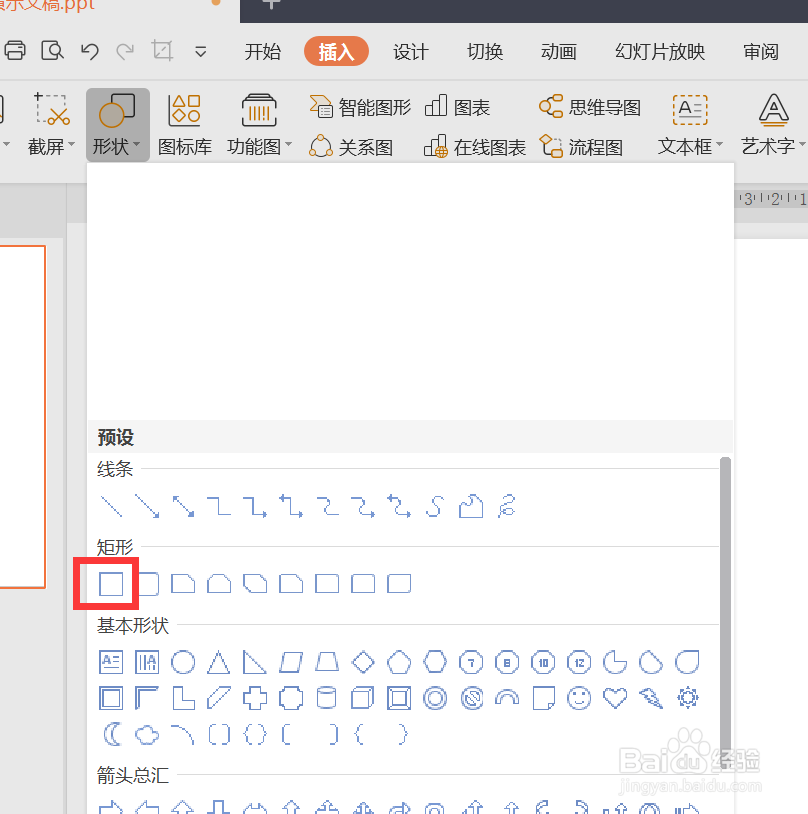Insert a Mind Map (思维导图)
Viewport: 808px width, 814px height.
(x=589, y=107)
